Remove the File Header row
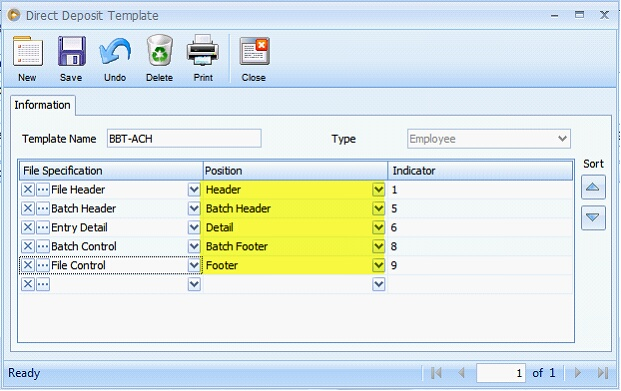 coord(28,189)
